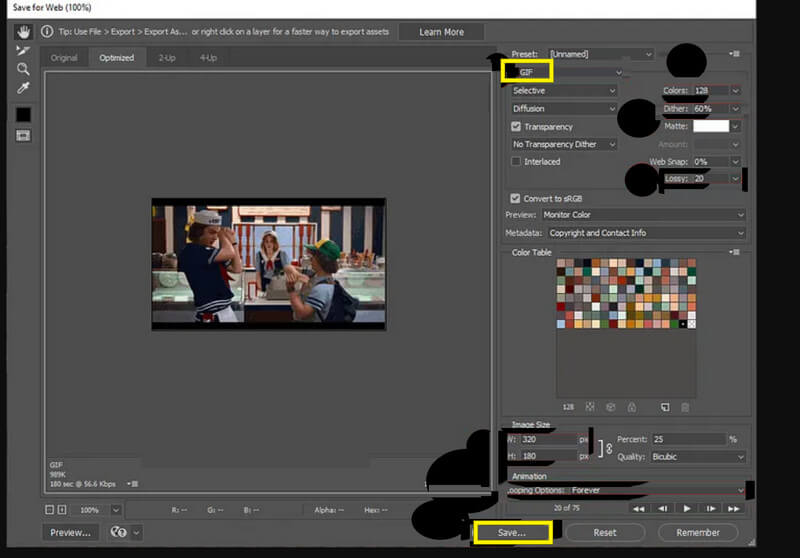Viewport: 800px width, 558px height.
Task: Open the Matte color dropdown arrow
Action: (x=735, y=126)
